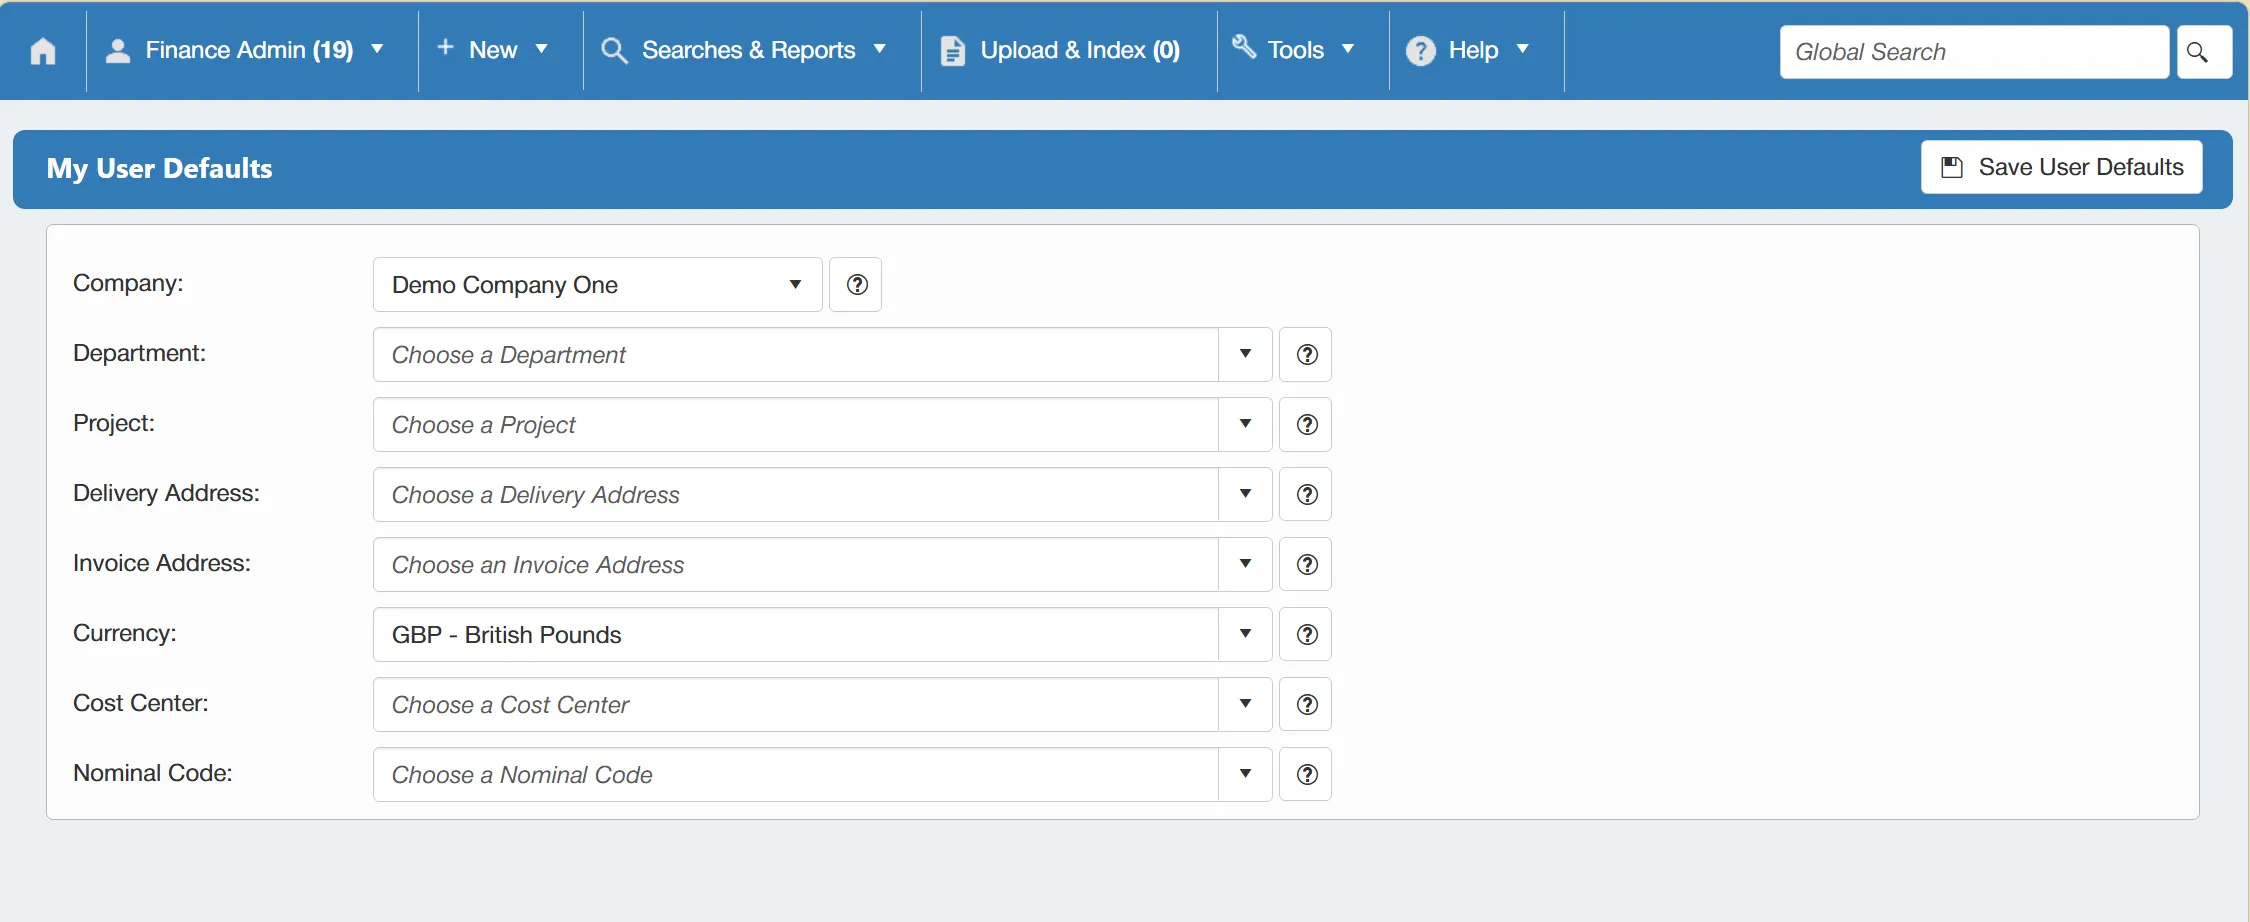Click the My User Defaults heading
The image size is (2250, 922).
click(160, 168)
